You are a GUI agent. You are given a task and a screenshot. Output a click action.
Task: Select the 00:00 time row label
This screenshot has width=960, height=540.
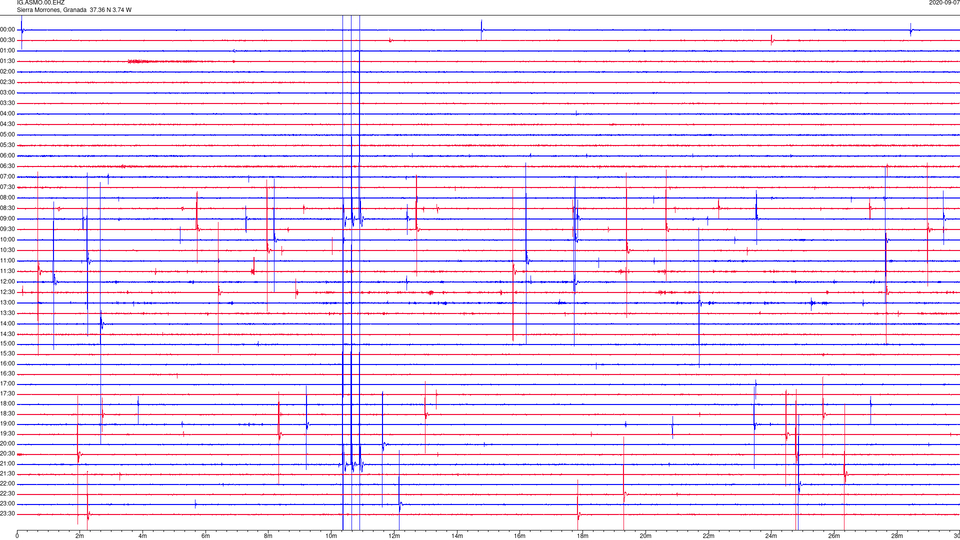8,29
